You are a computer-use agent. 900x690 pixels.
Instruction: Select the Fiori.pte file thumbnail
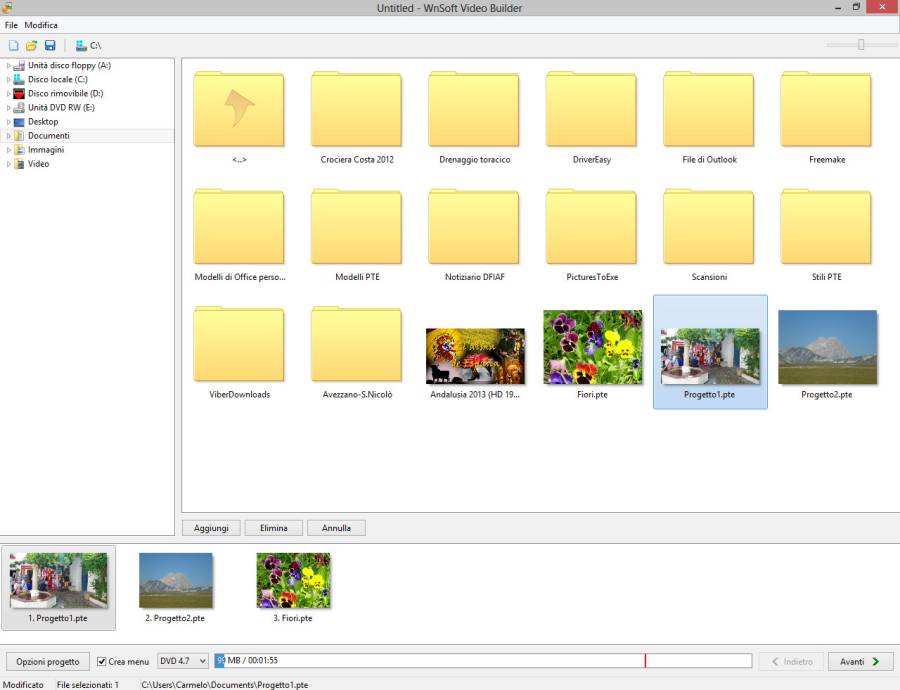(592, 347)
